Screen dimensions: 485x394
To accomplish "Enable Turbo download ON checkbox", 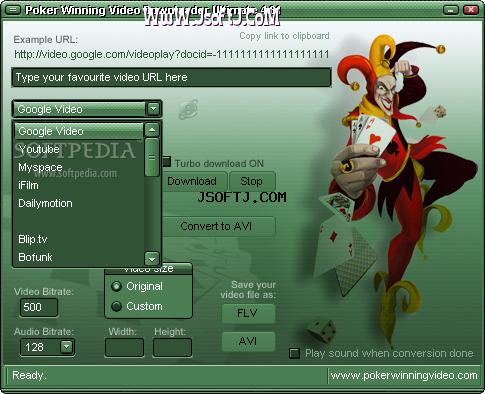I will pos(167,163).
